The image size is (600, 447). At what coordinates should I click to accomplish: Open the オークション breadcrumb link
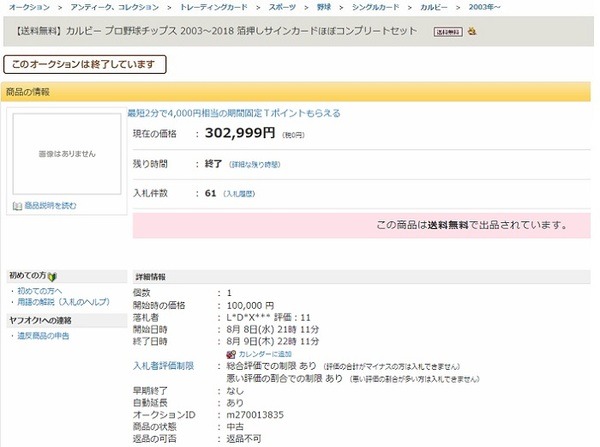[29, 7]
